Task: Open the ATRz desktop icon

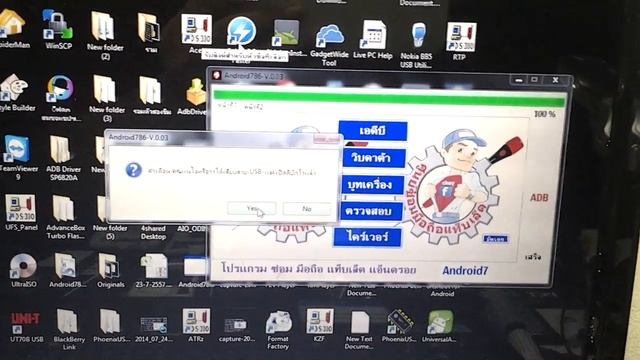Action: (x=196, y=325)
